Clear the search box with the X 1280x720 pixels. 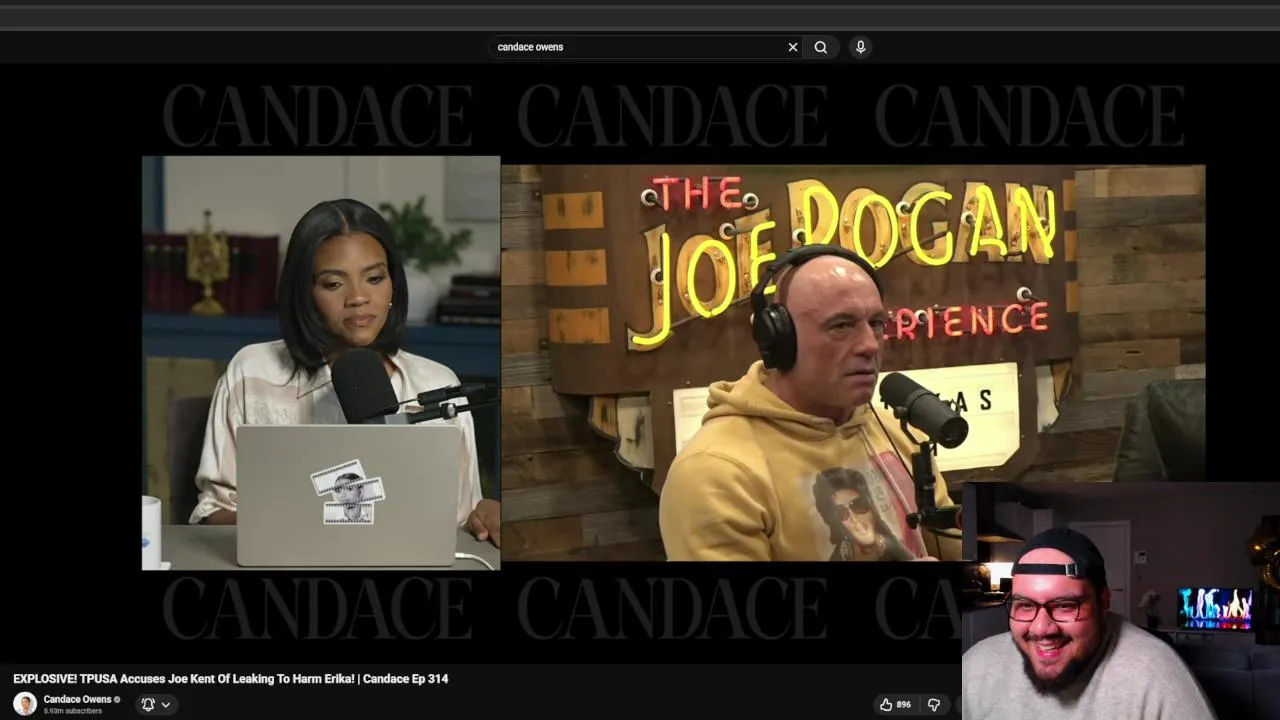(x=793, y=47)
